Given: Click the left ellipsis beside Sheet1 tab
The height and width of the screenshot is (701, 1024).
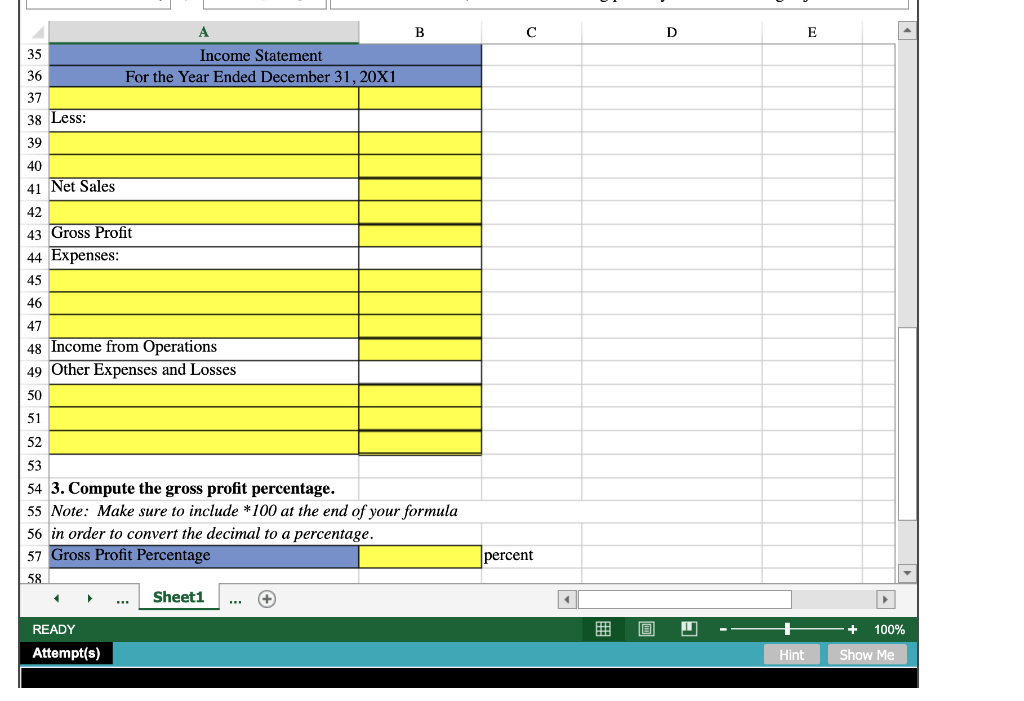Looking at the screenshot, I should click(x=122, y=597).
